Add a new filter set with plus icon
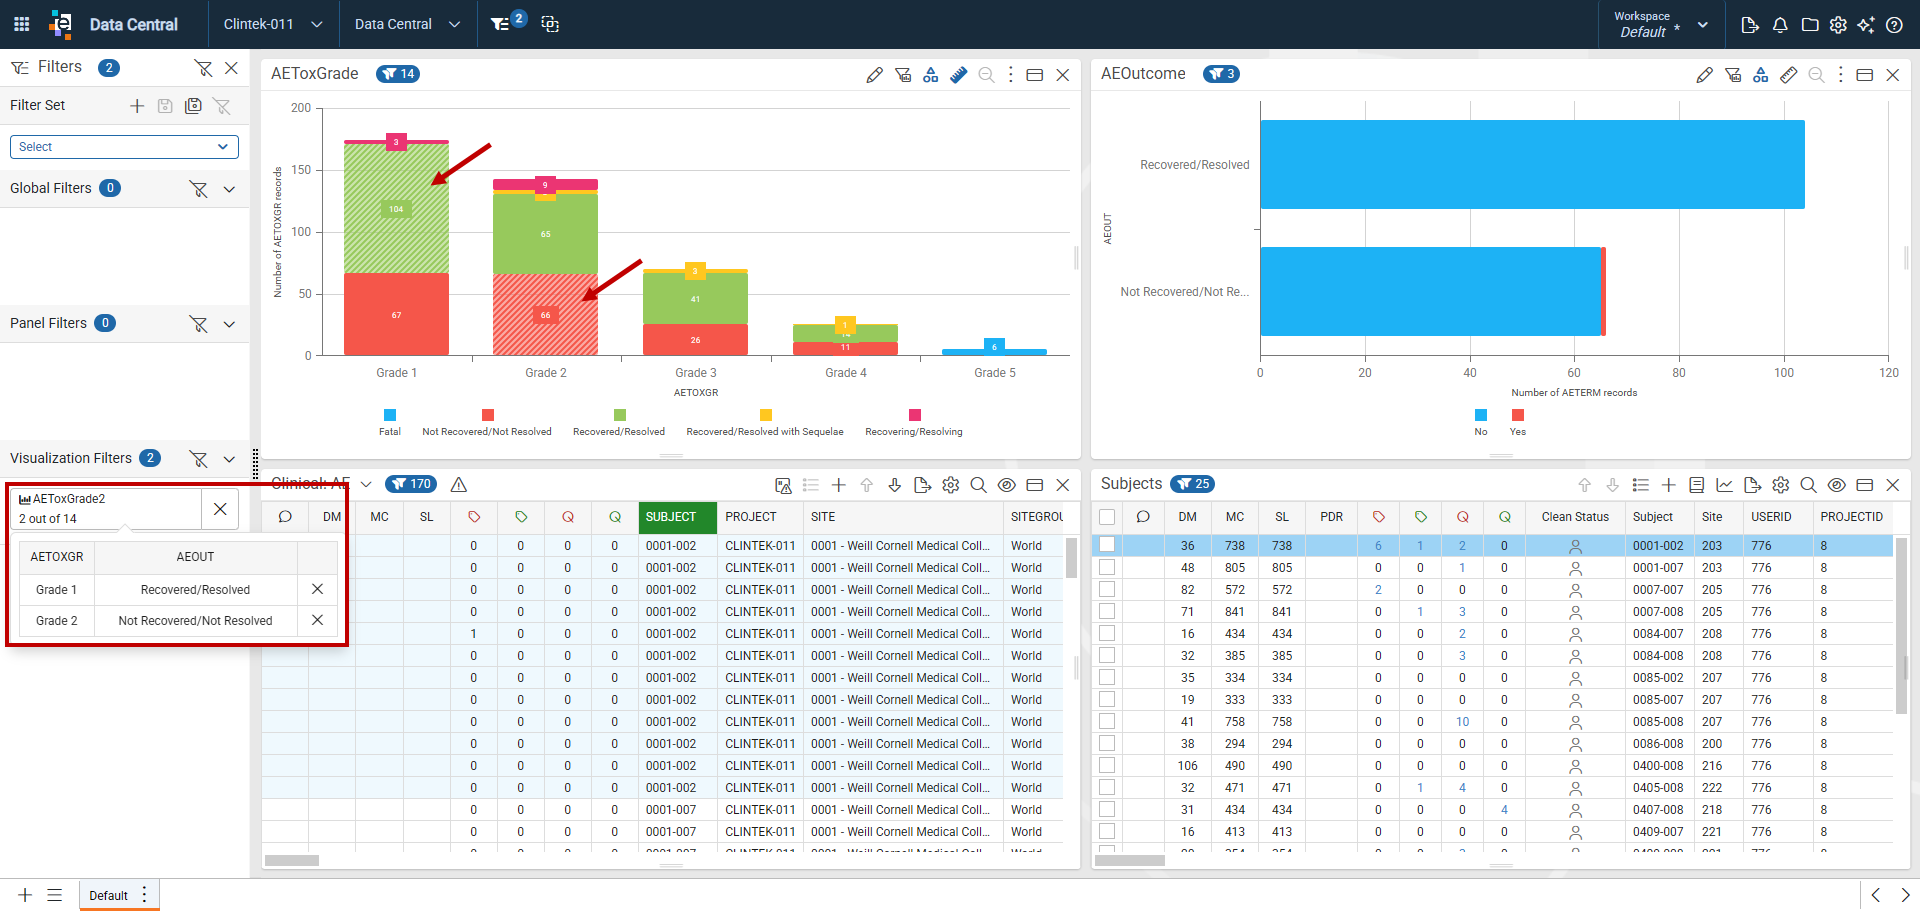This screenshot has width=1920, height=911. pyautogui.click(x=137, y=106)
